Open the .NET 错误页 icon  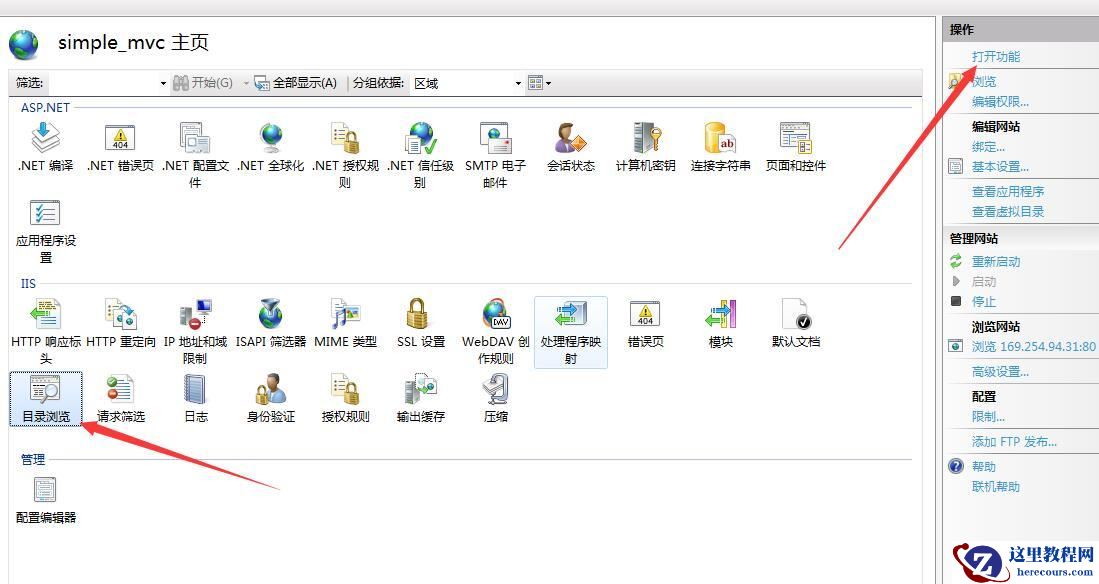tap(120, 137)
